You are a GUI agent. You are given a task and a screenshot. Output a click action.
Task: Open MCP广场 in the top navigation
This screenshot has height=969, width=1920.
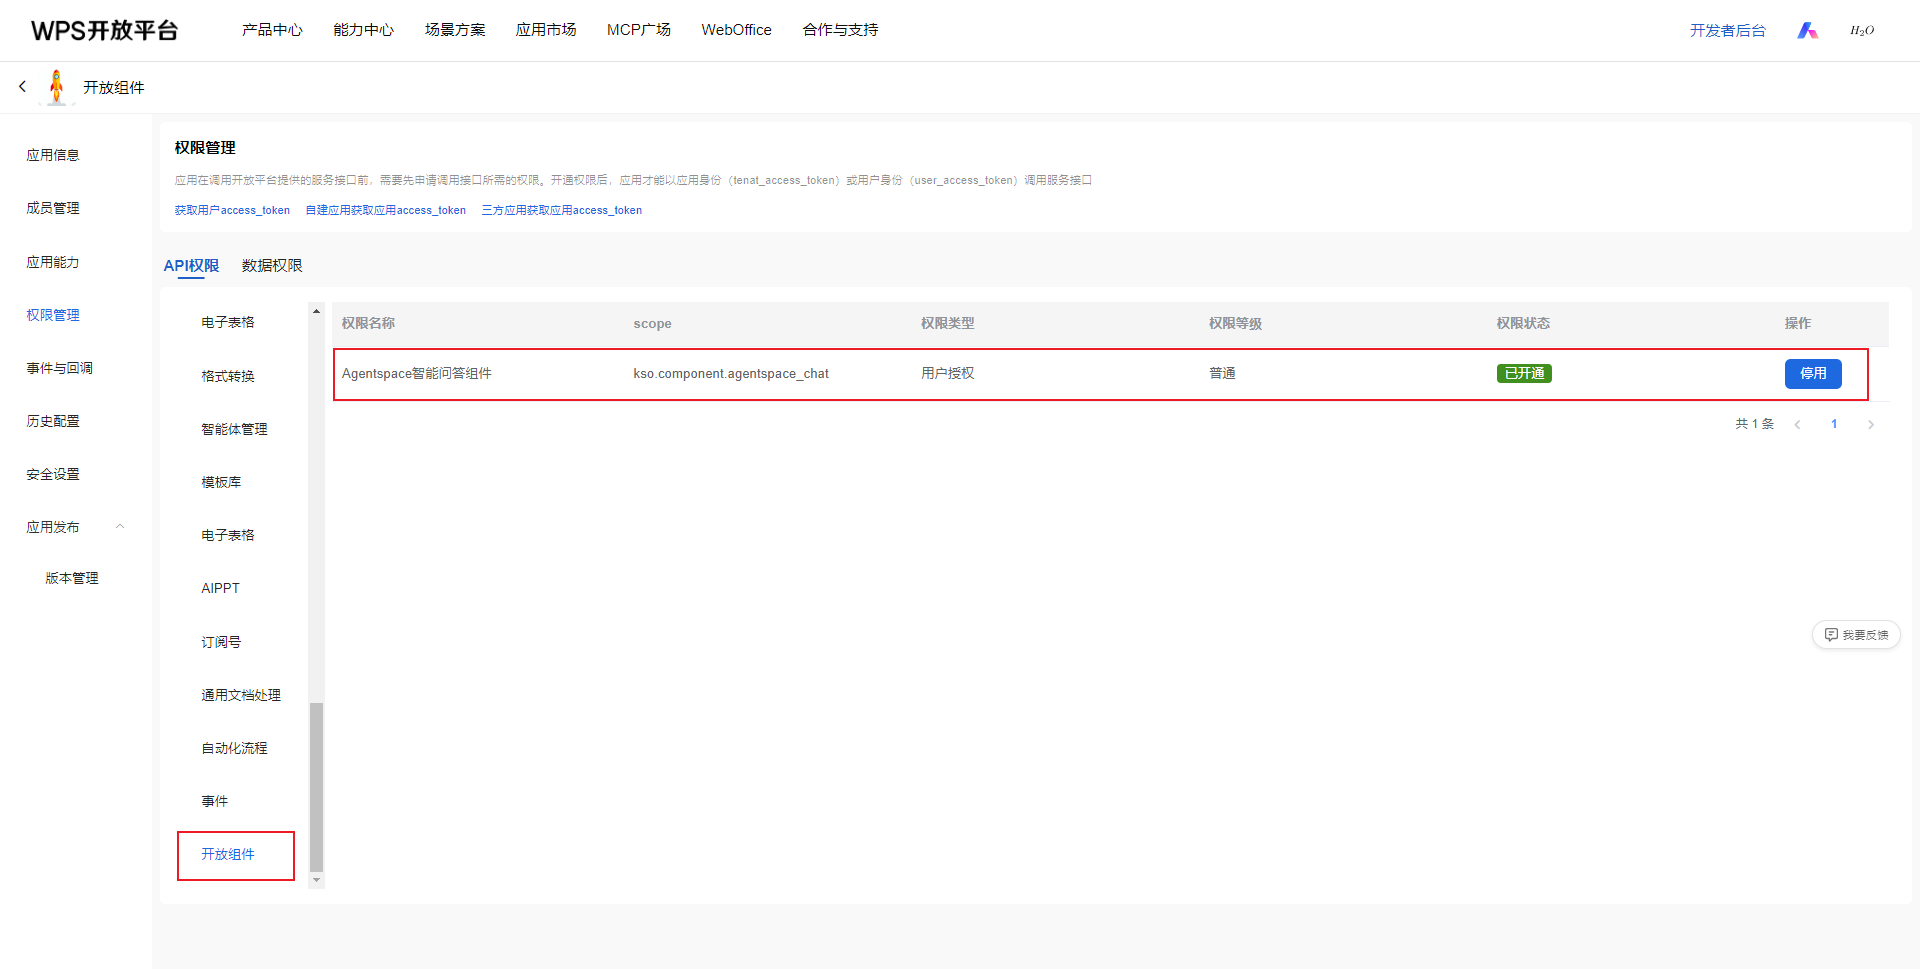pos(638,30)
